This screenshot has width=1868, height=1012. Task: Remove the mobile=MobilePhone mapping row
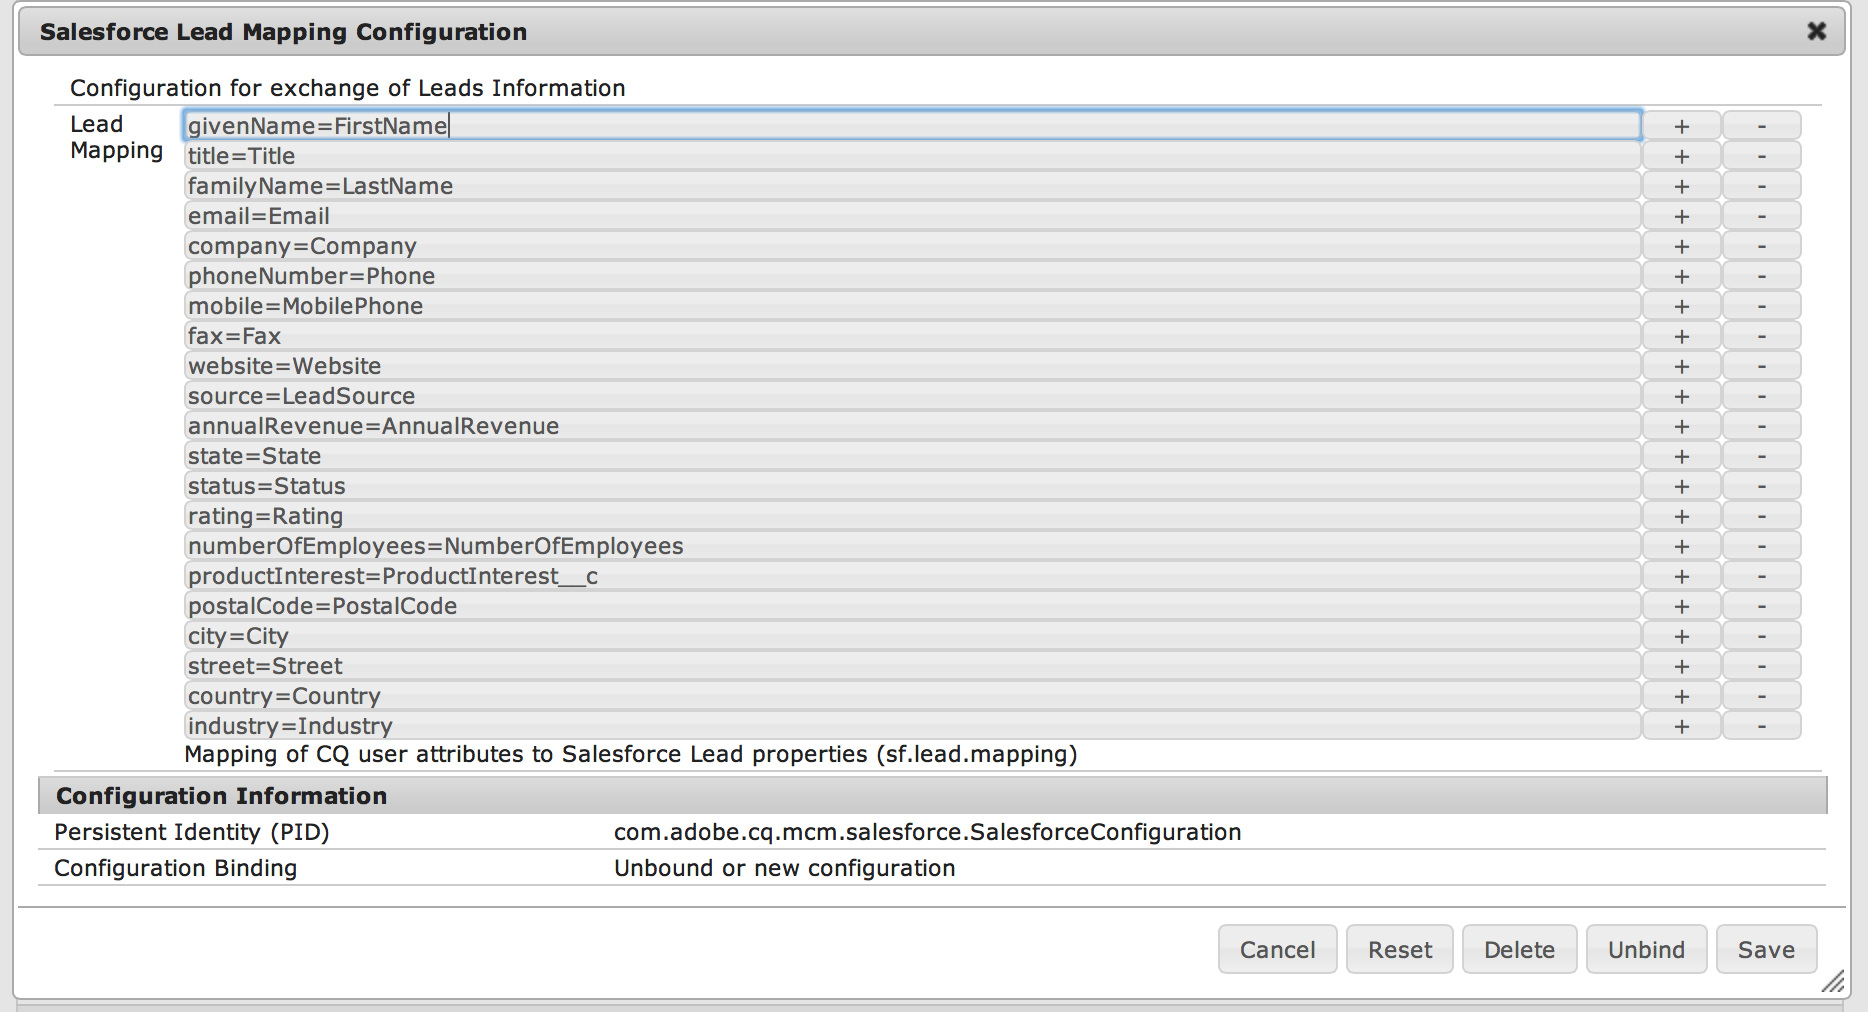pyautogui.click(x=1762, y=306)
